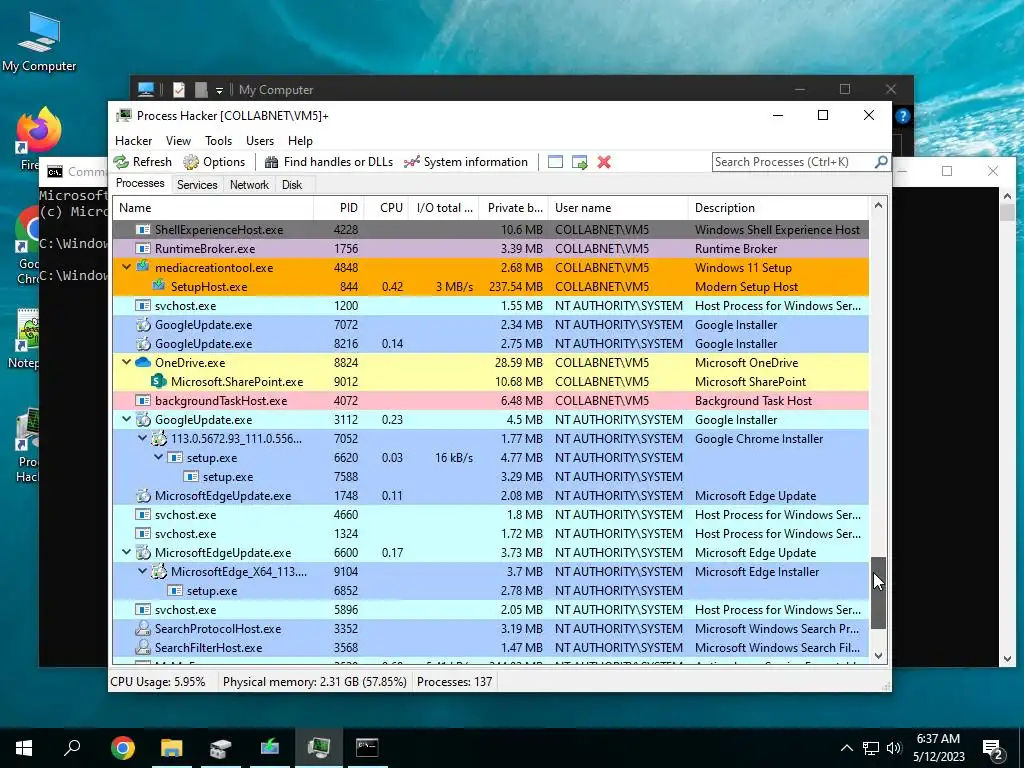Collapse the 113.0.5672.93 Chrome installer node

[142, 438]
